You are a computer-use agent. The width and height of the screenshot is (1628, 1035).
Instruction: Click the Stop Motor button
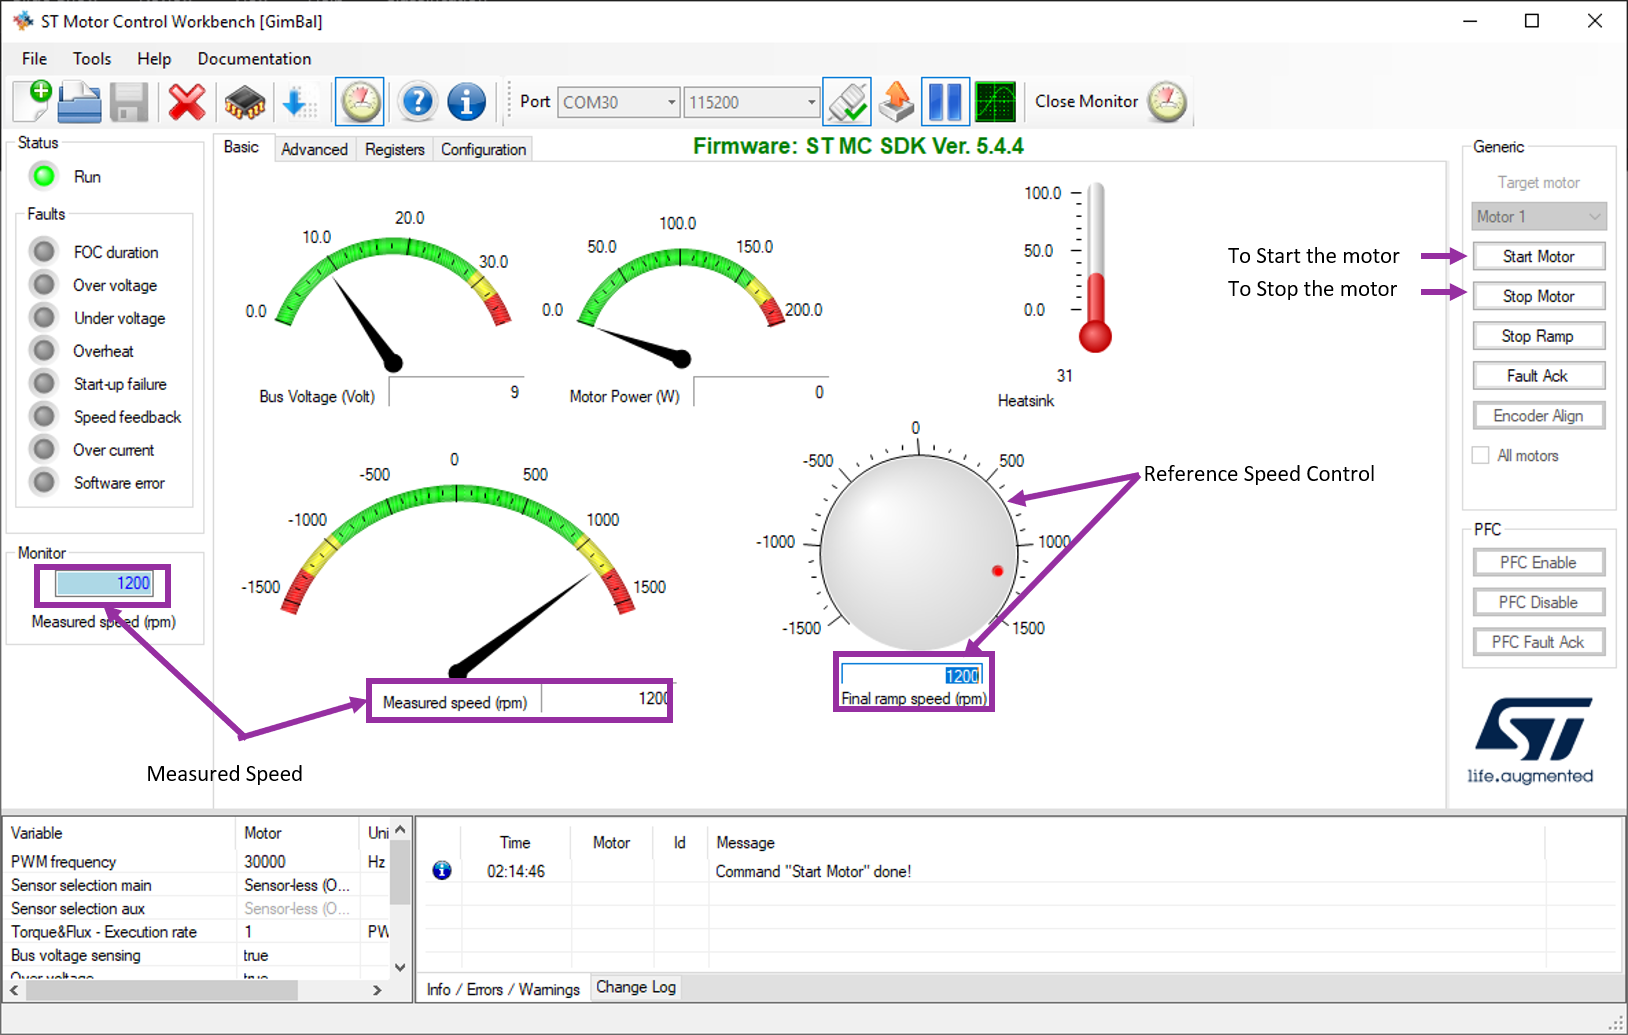click(x=1539, y=296)
